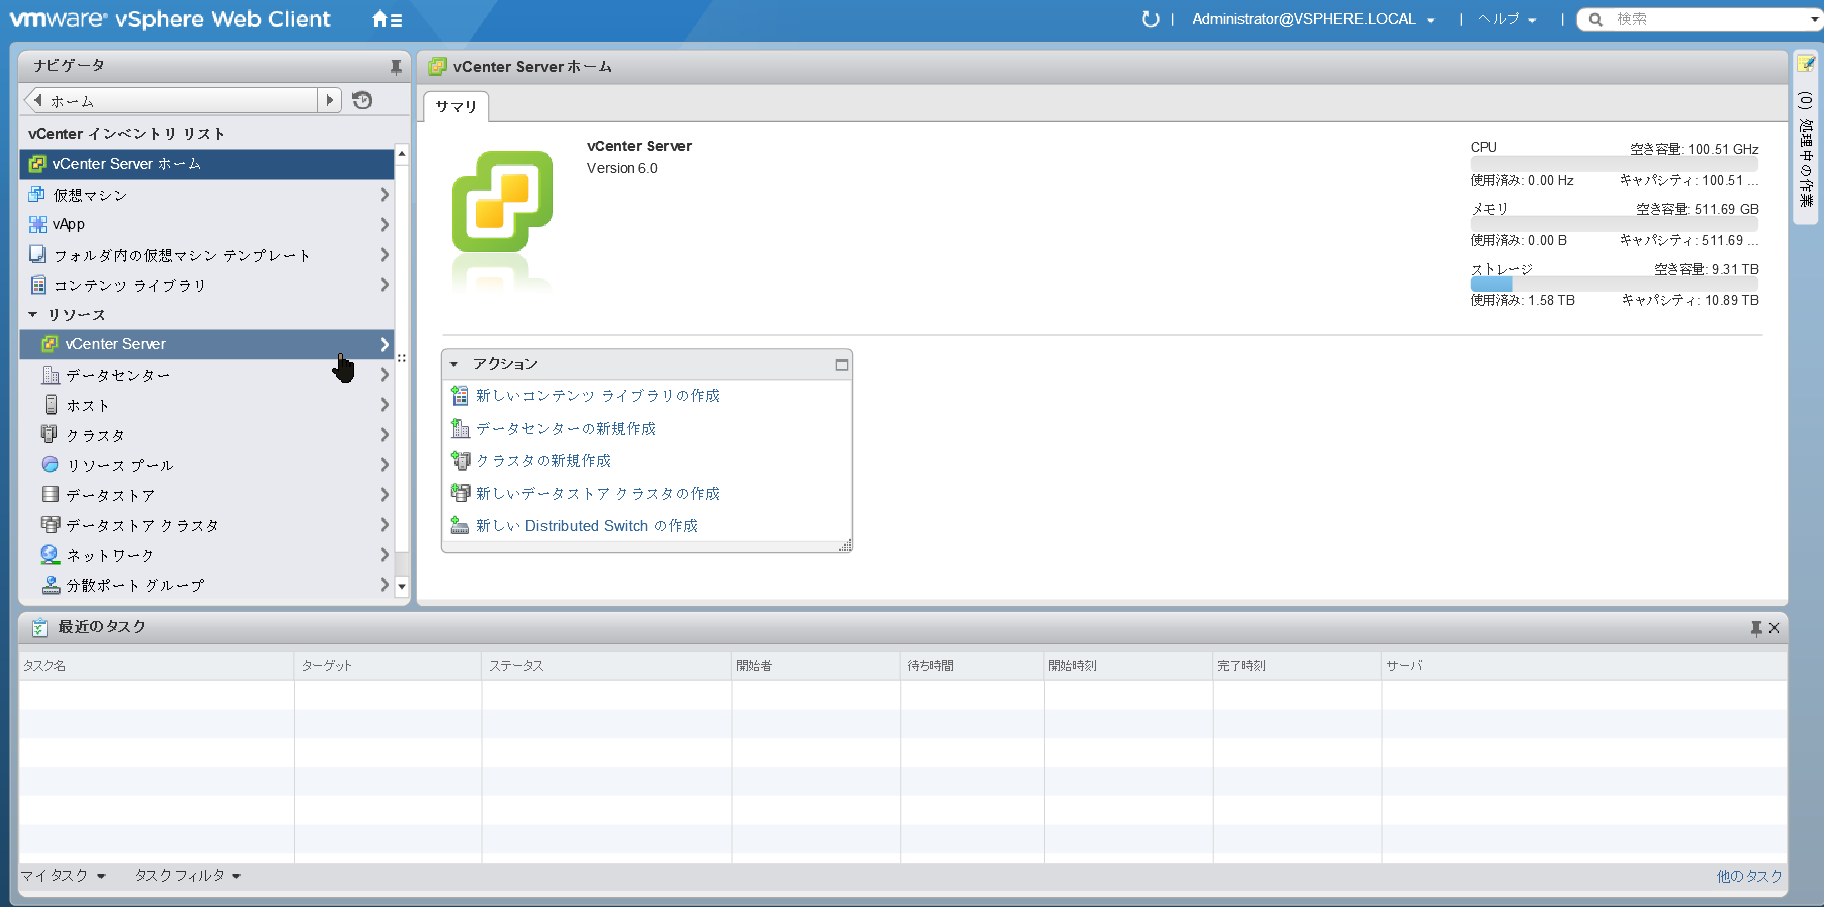This screenshot has height=907, width=1824.
Task: Open クラスタの新規作成 link
Action: [543, 460]
